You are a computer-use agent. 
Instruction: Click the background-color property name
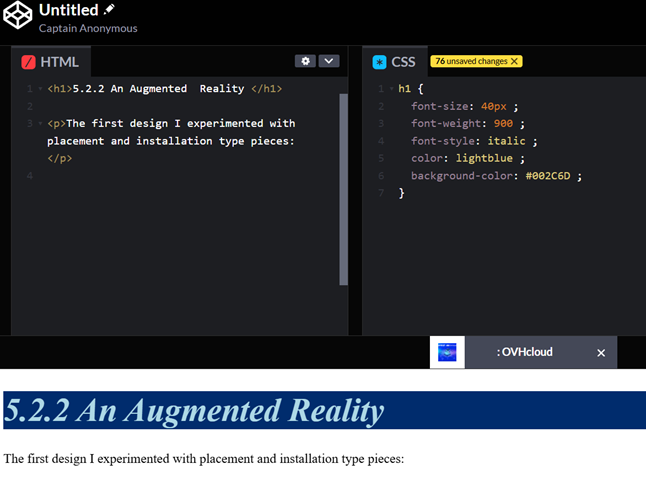tap(462, 176)
